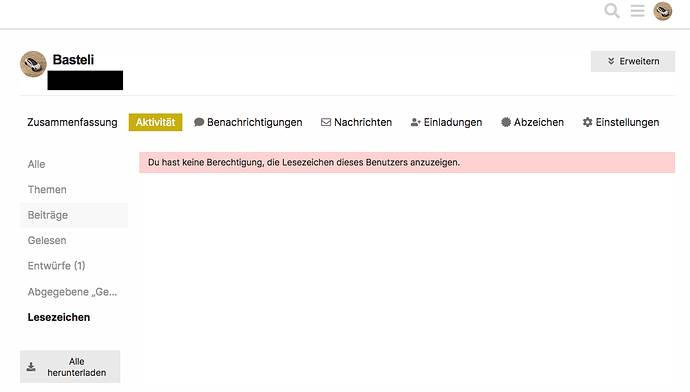Switch to the Einladungen tab

(446, 122)
